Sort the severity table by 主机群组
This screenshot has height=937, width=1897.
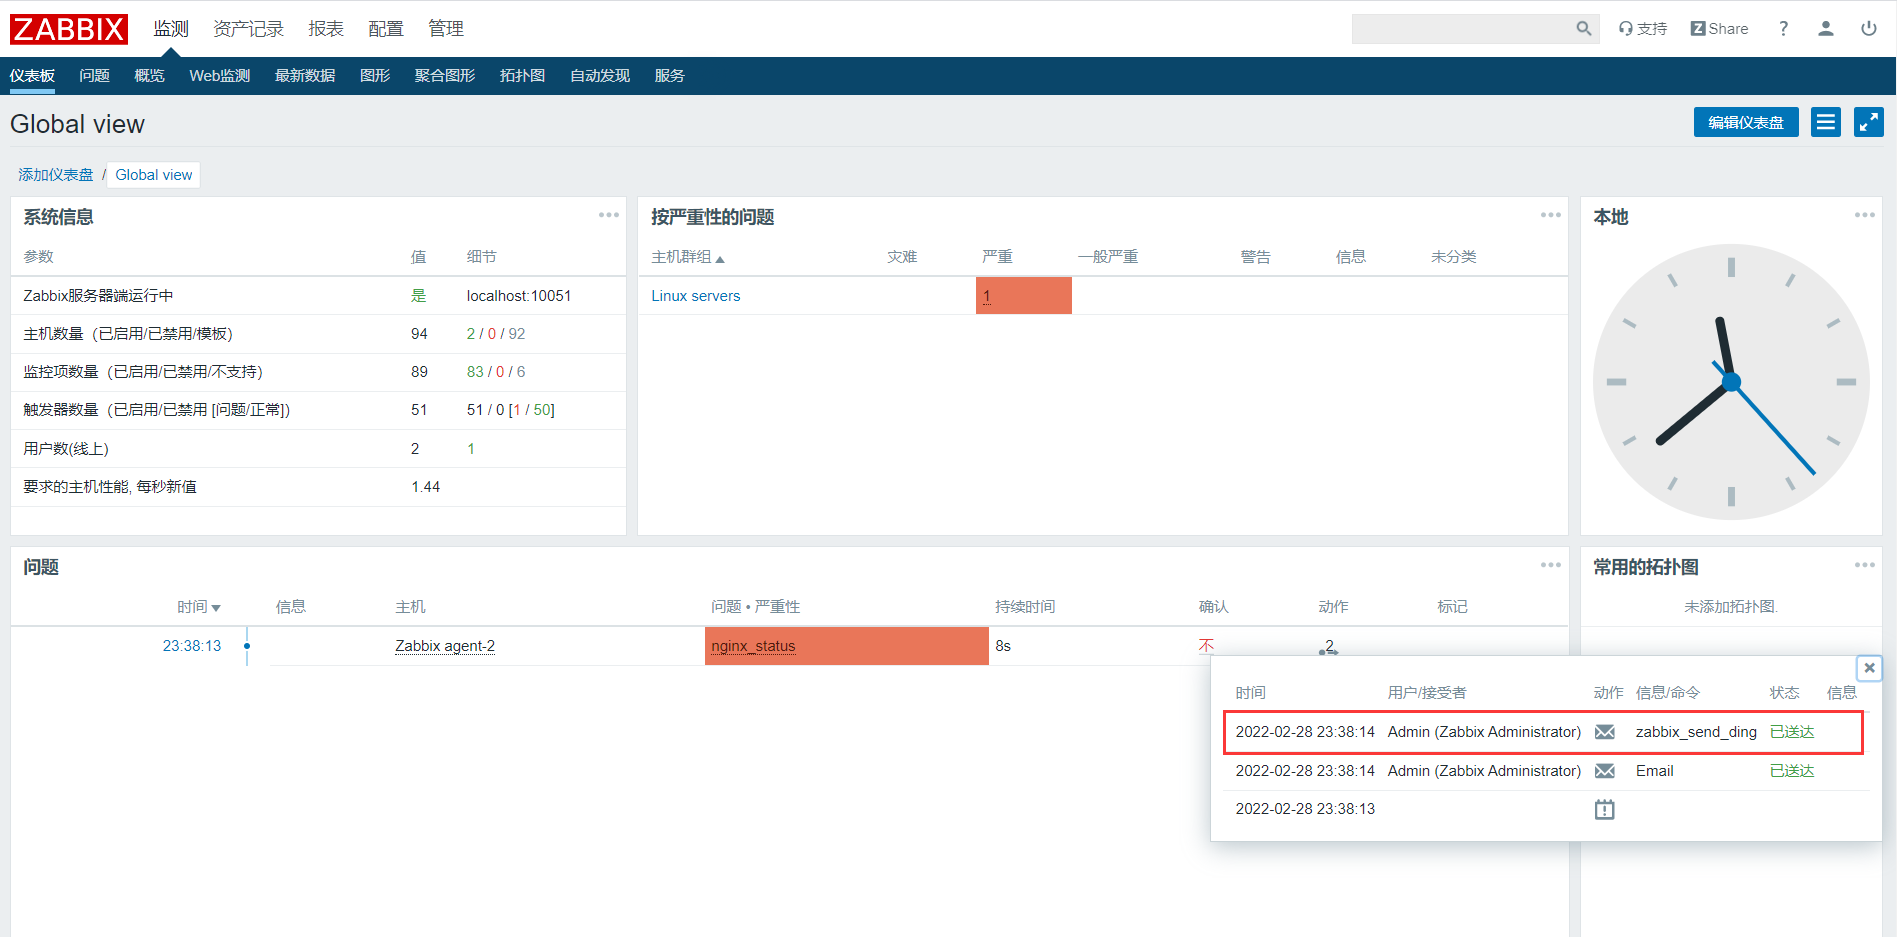pyautogui.click(x=688, y=257)
